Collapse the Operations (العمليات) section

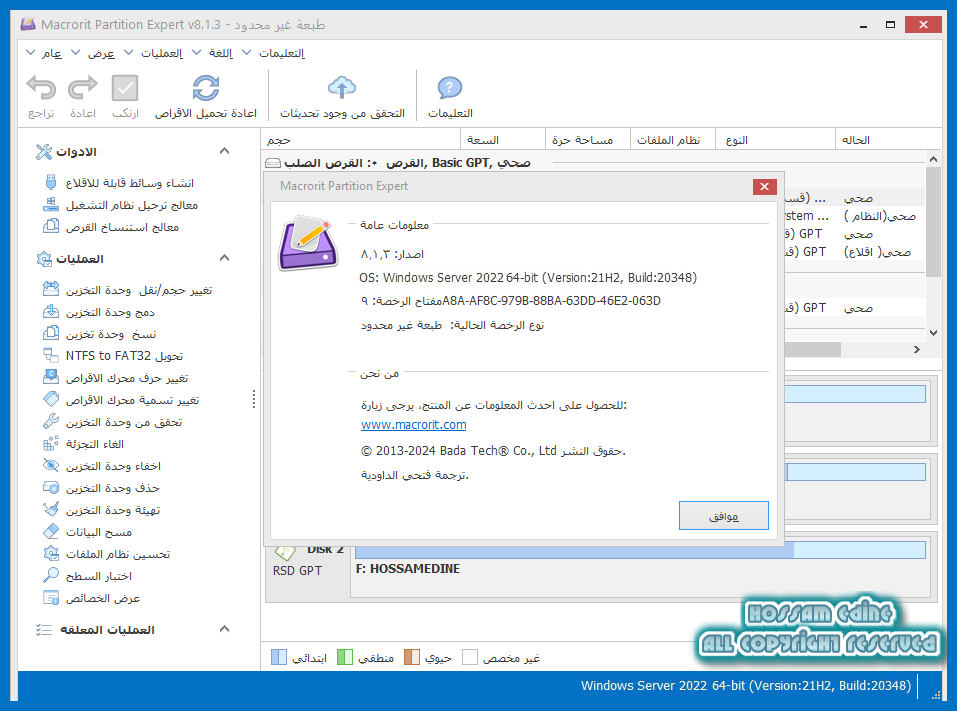[x=224, y=258]
